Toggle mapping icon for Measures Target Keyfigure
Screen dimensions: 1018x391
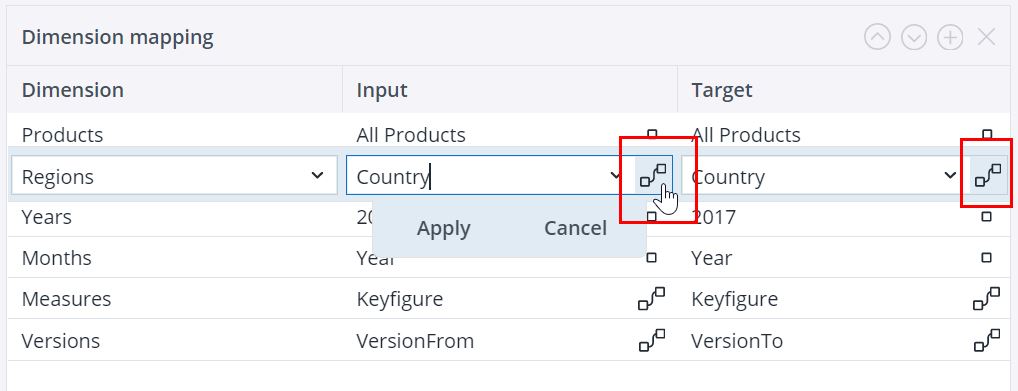987,299
